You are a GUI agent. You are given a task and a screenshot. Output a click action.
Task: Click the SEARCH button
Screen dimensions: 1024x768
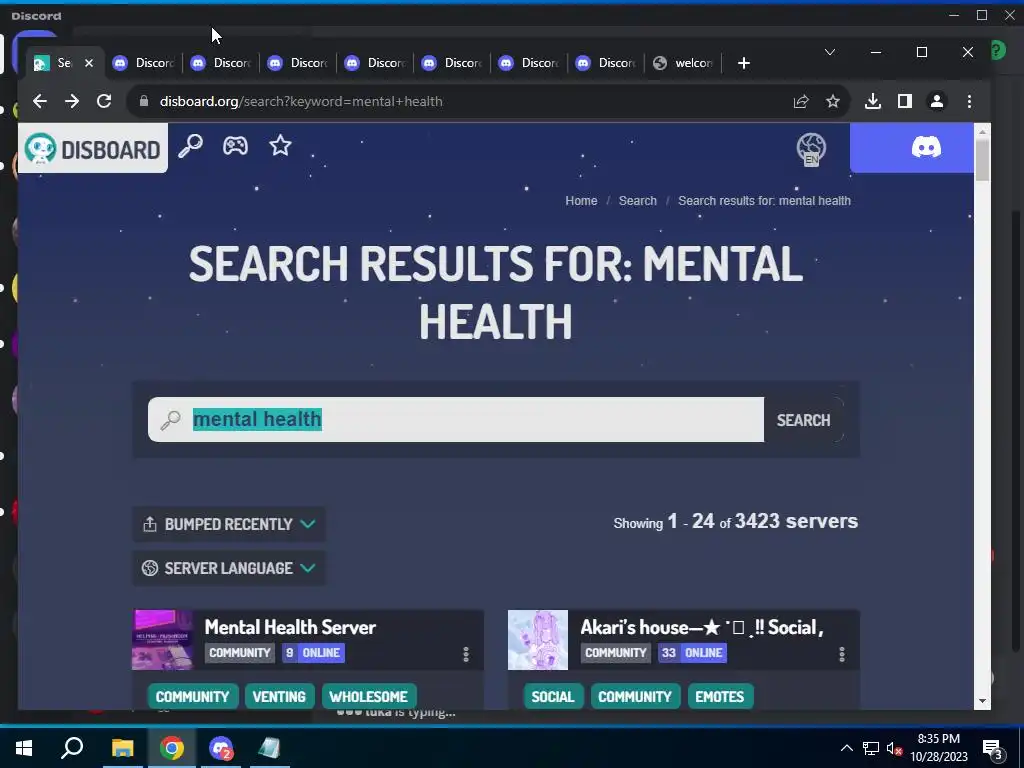[x=803, y=420]
